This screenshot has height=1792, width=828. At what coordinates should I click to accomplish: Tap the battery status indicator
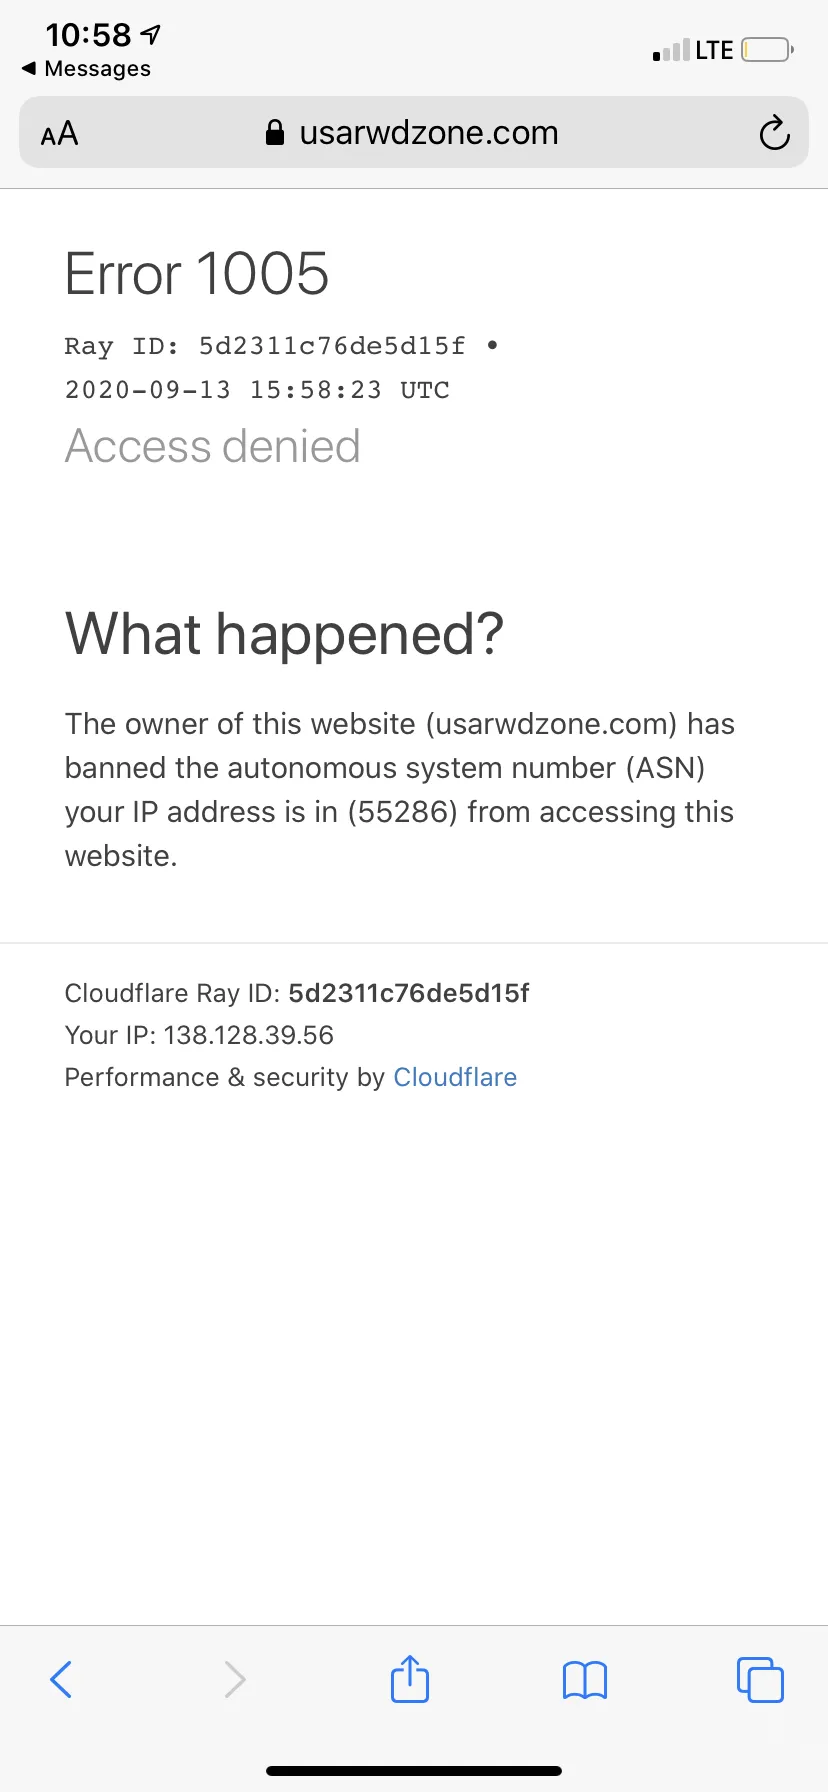coord(768,49)
